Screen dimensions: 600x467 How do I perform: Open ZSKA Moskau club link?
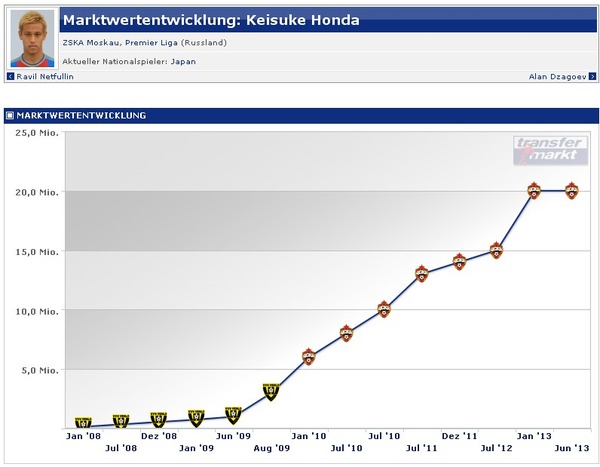92,42
